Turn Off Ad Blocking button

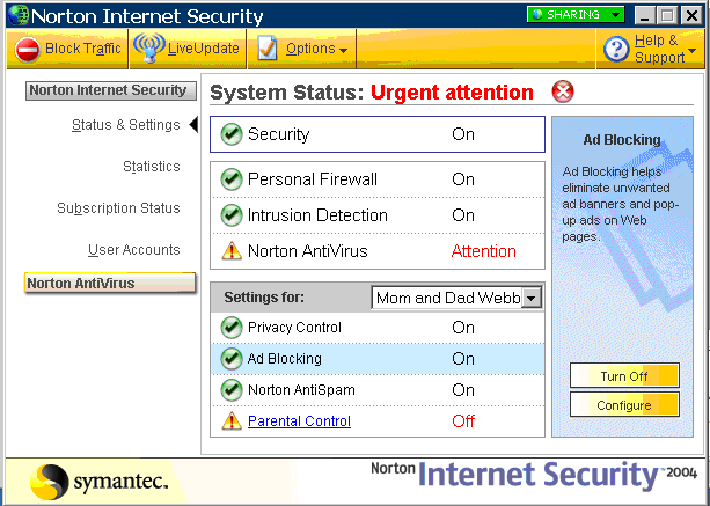click(x=624, y=376)
